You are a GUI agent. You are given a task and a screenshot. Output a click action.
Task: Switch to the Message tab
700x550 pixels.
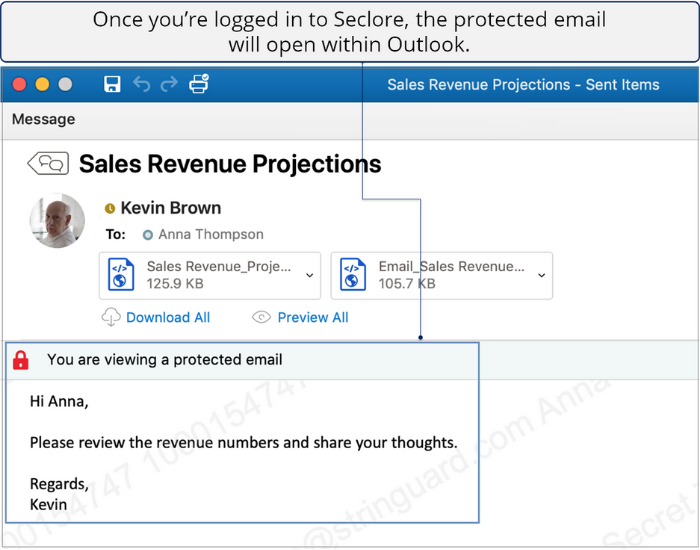(x=43, y=119)
